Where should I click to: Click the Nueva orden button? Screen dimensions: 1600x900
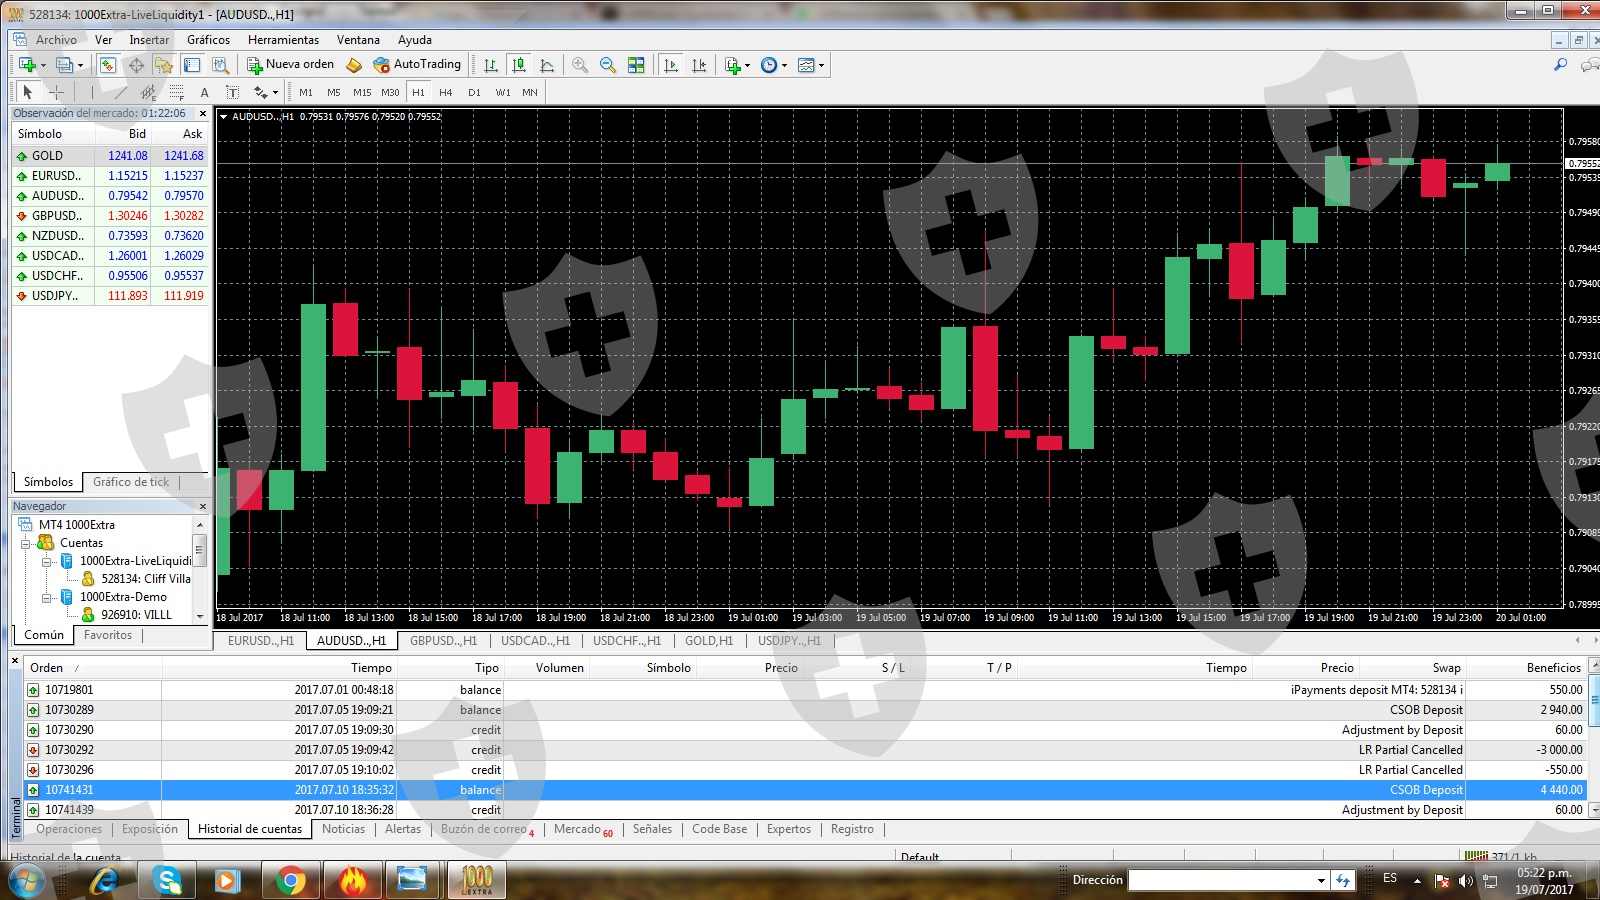point(291,64)
